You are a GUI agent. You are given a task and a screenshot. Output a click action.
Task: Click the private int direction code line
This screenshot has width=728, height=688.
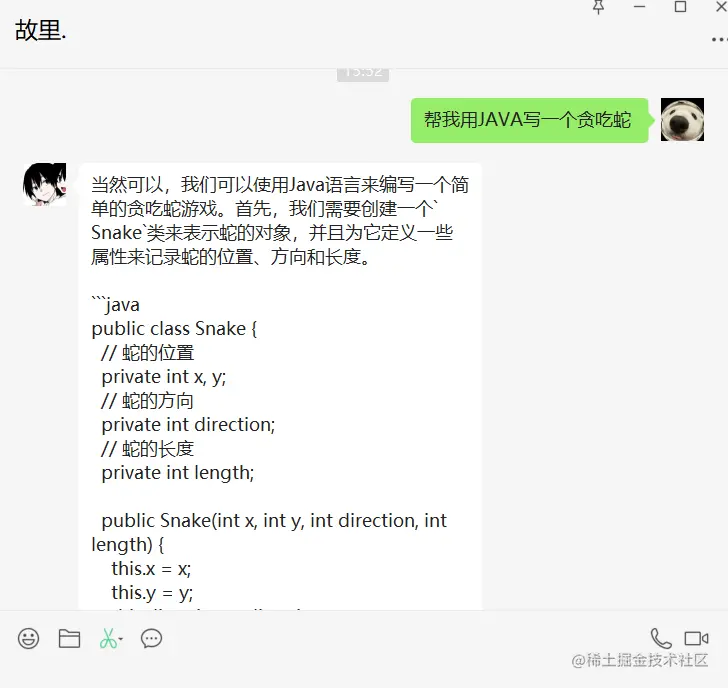188,424
